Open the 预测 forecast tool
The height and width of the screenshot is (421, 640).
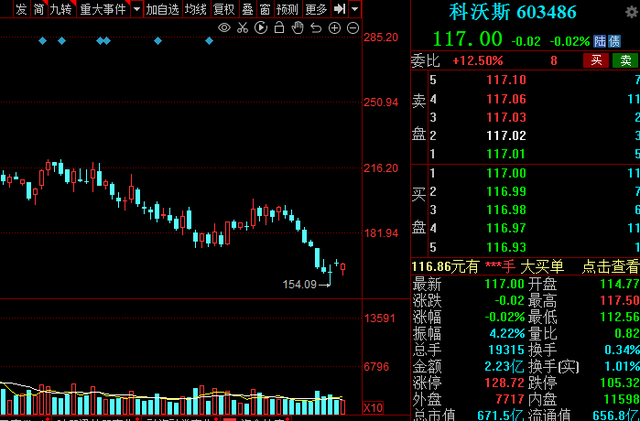(x=288, y=9)
